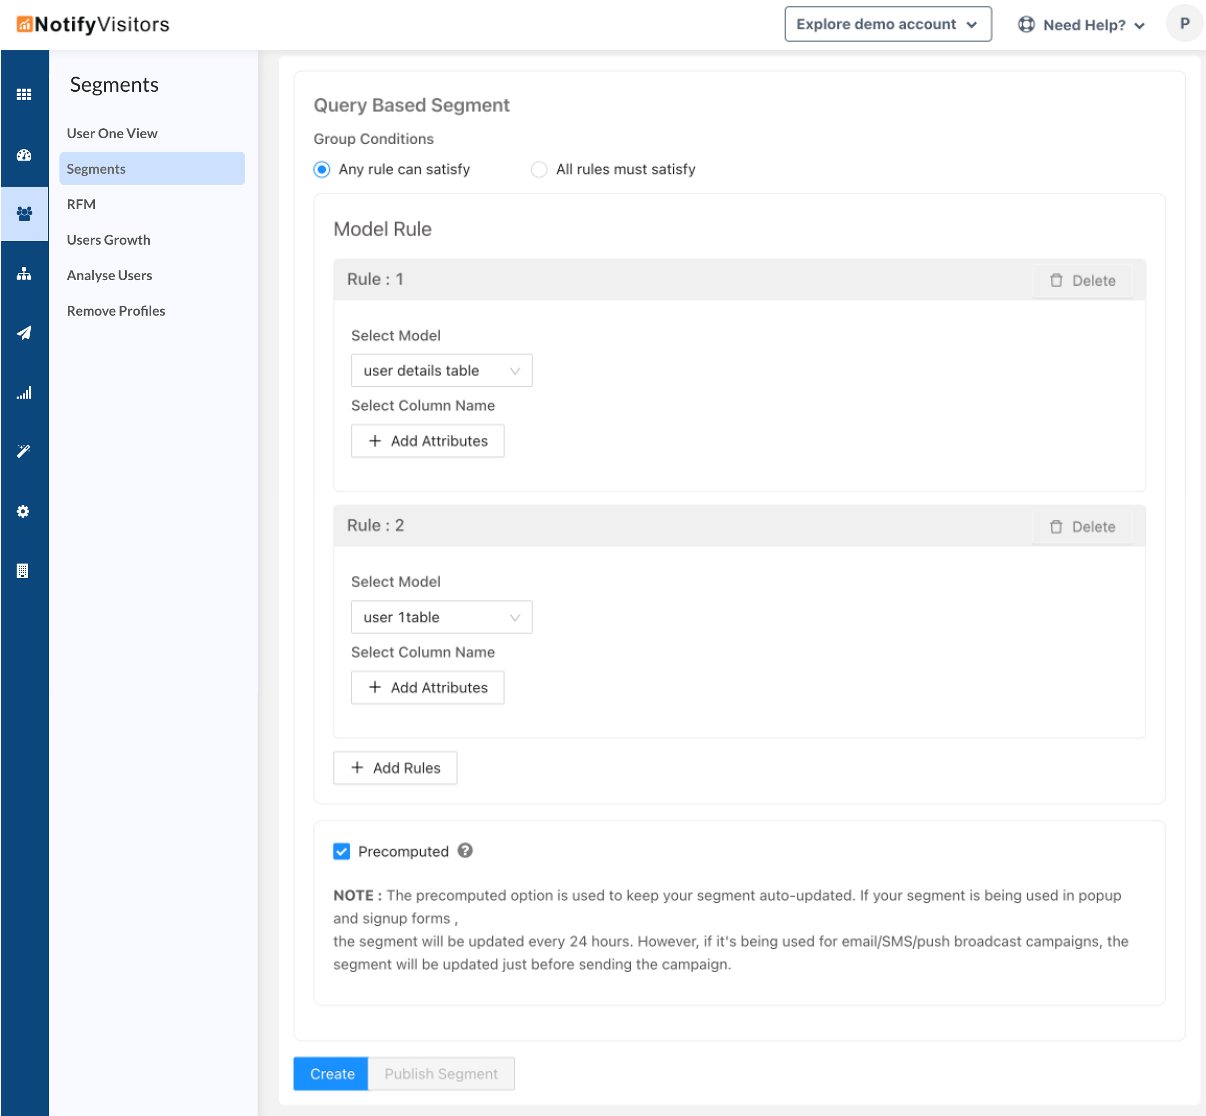The width and height of the screenshot is (1206, 1116).
Task: Open Rule 1 'user details table' model dropdown
Action: 442,371
